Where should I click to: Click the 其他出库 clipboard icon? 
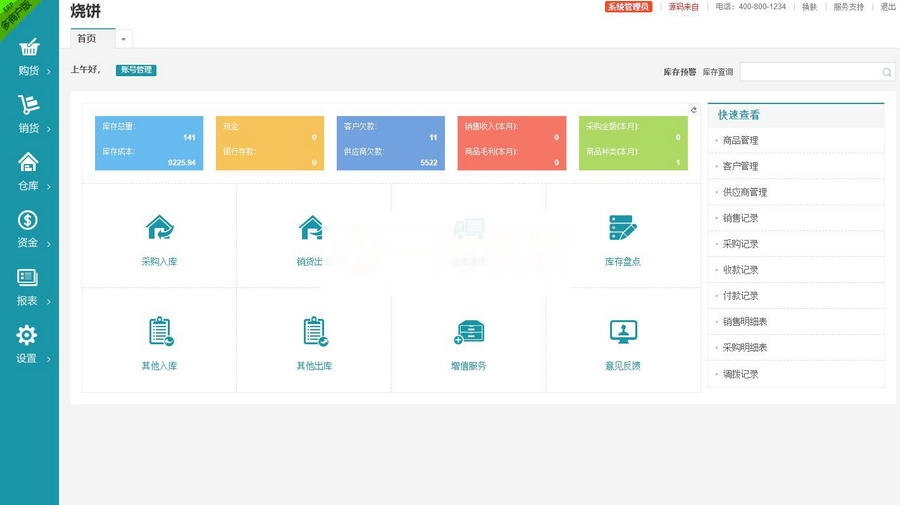tap(314, 332)
